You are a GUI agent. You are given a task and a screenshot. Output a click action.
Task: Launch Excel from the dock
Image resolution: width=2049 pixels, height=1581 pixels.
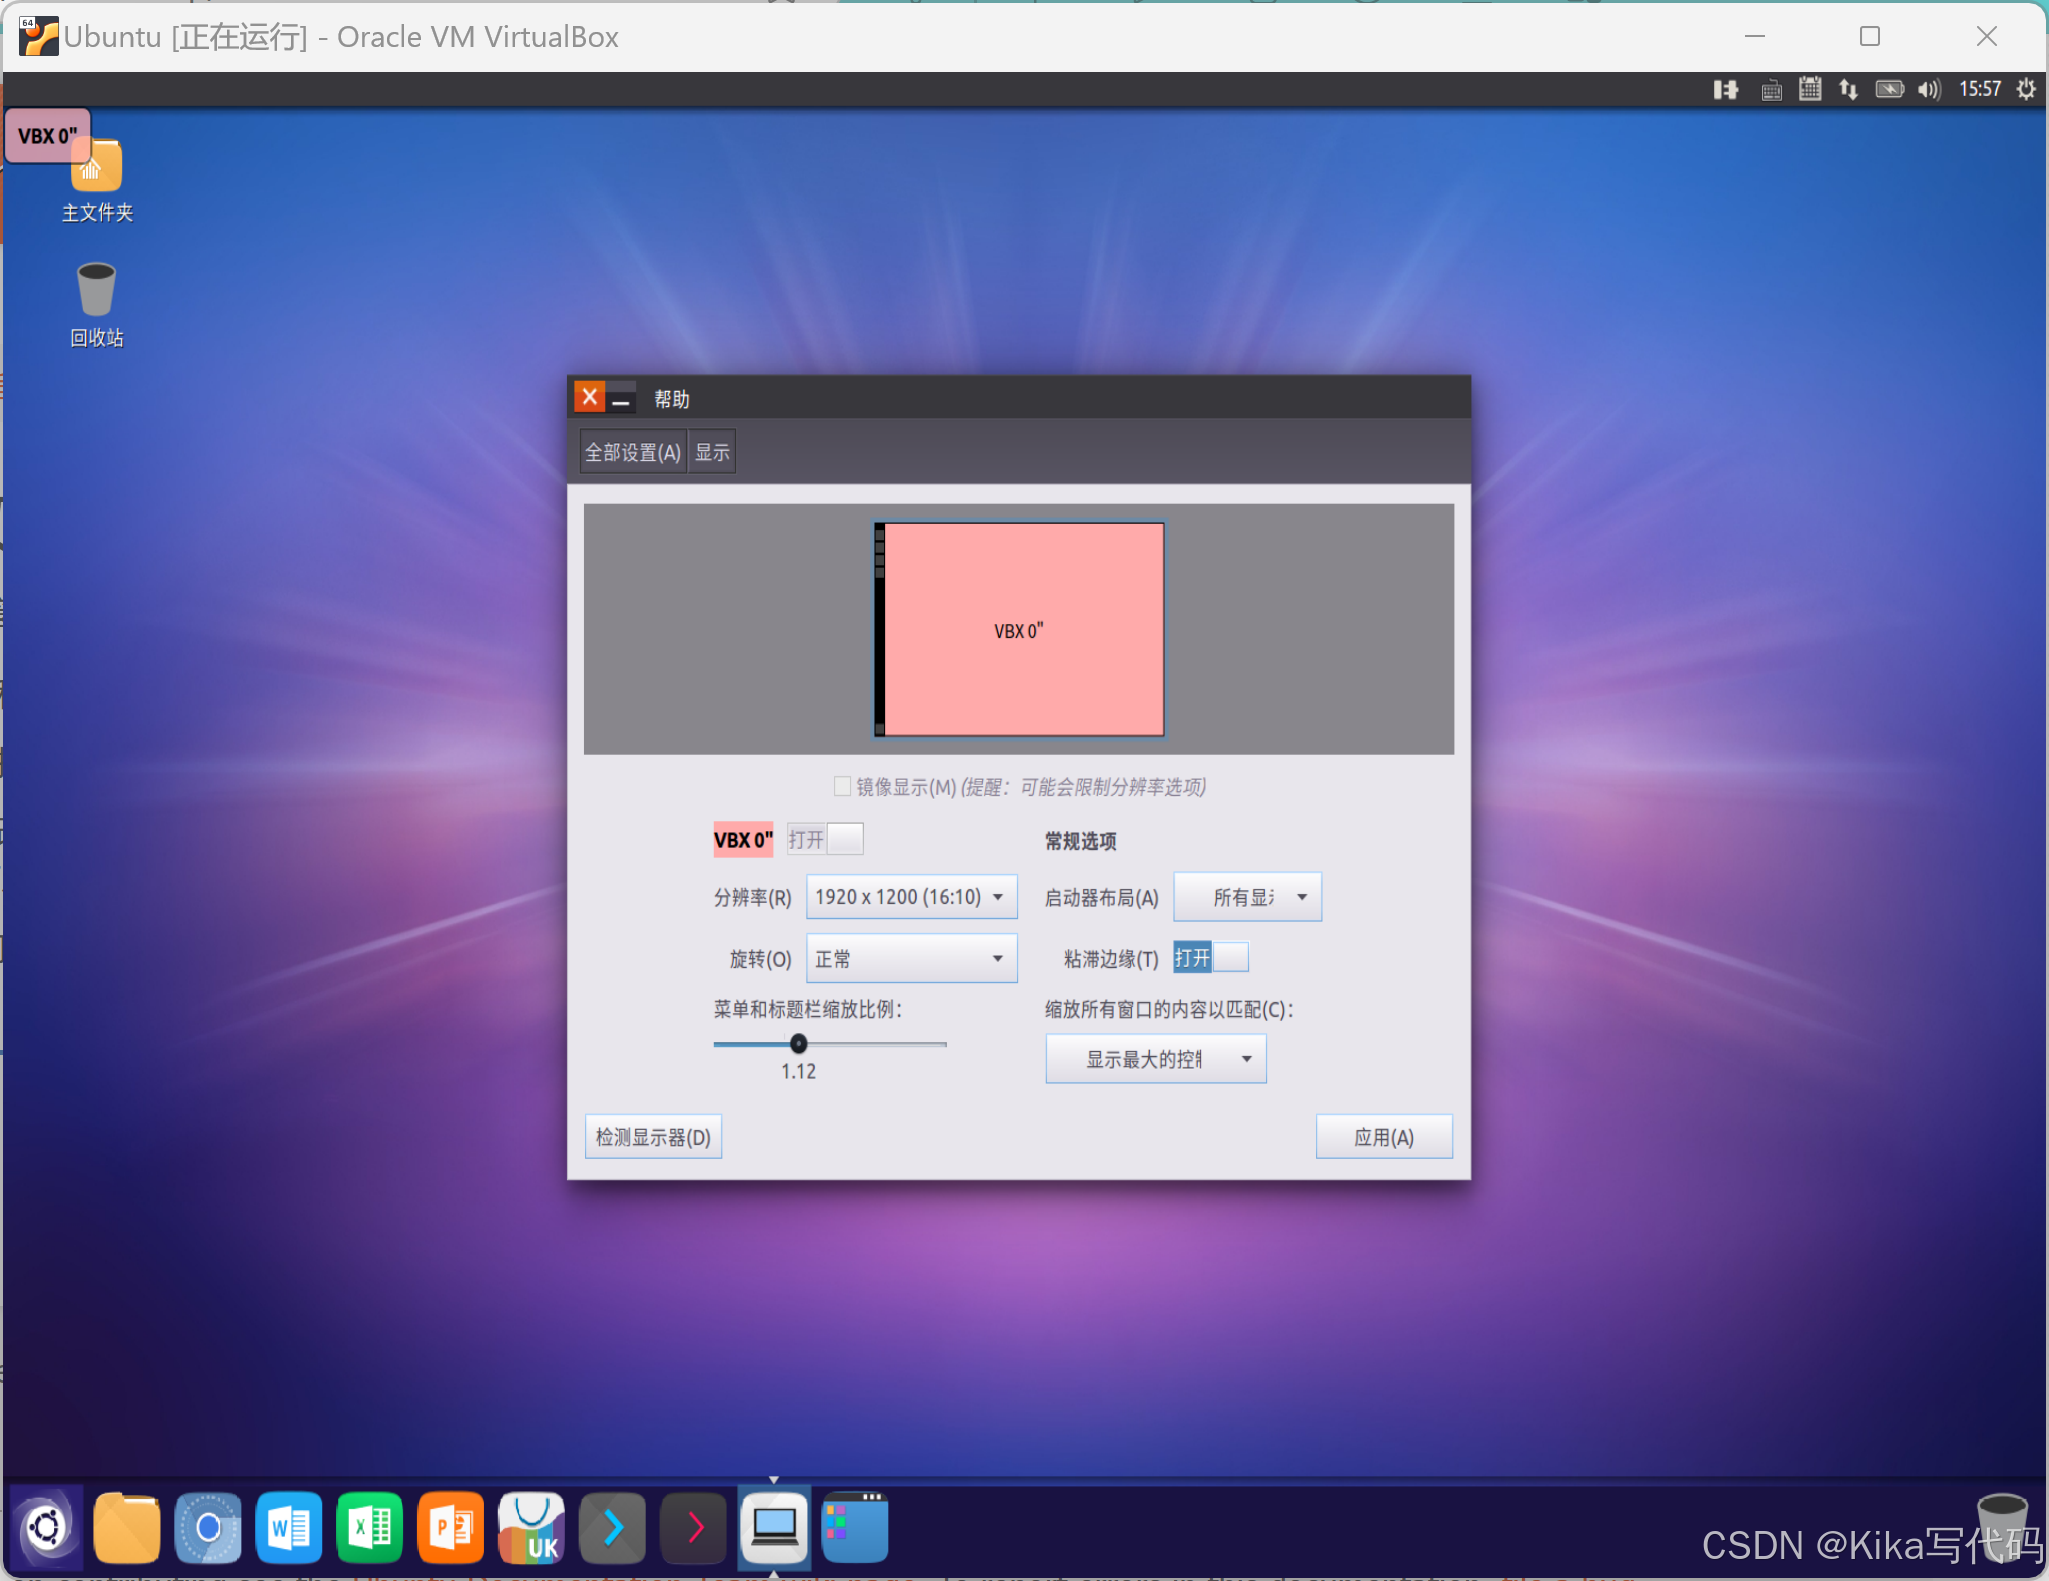click(x=370, y=1527)
